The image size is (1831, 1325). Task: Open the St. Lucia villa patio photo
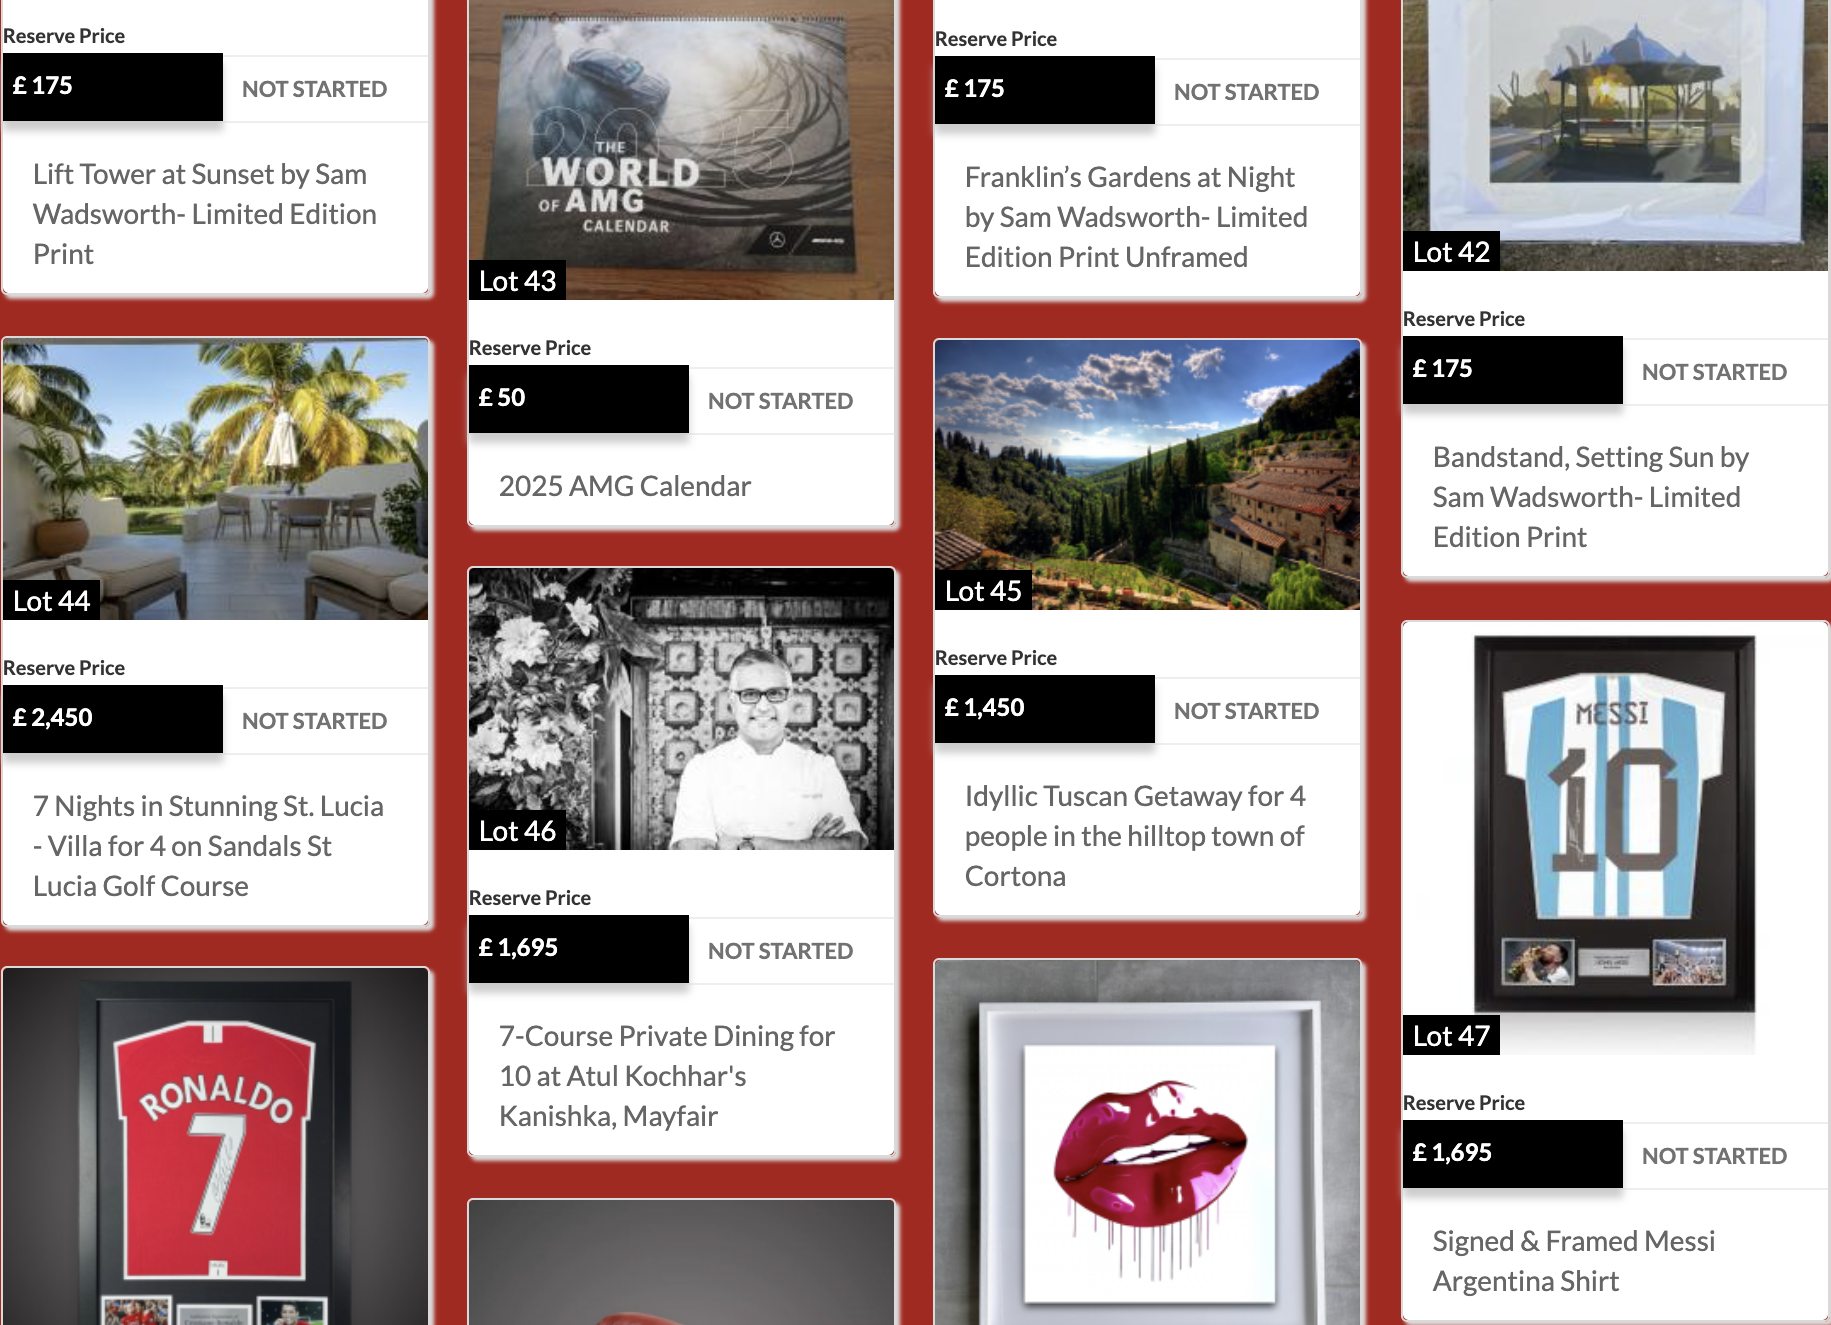click(215, 480)
